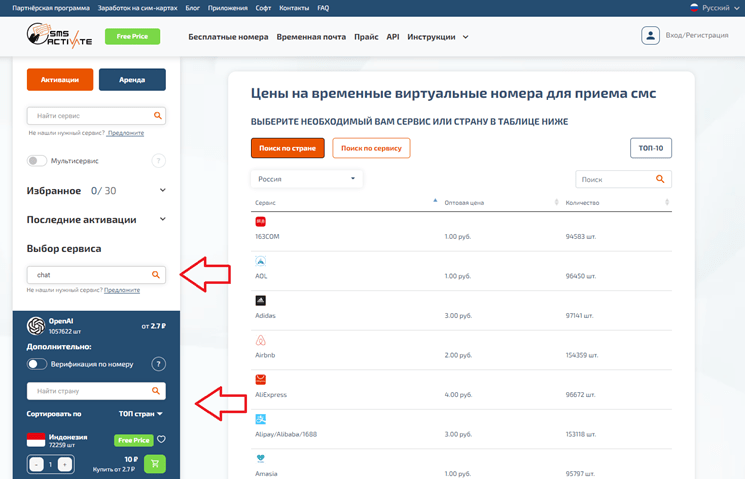Click the SMS Activate logo

[x=59, y=36]
